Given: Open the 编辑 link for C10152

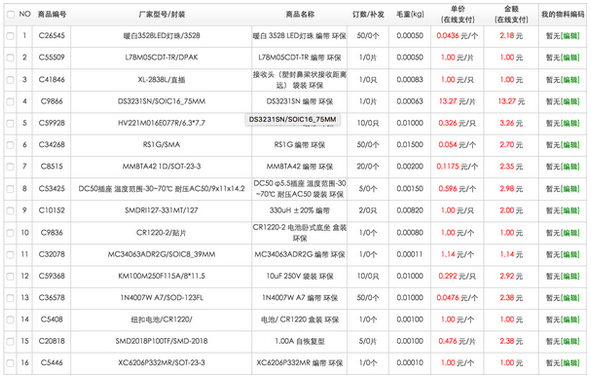Looking at the screenshot, I should pyautogui.click(x=570, y=211).
